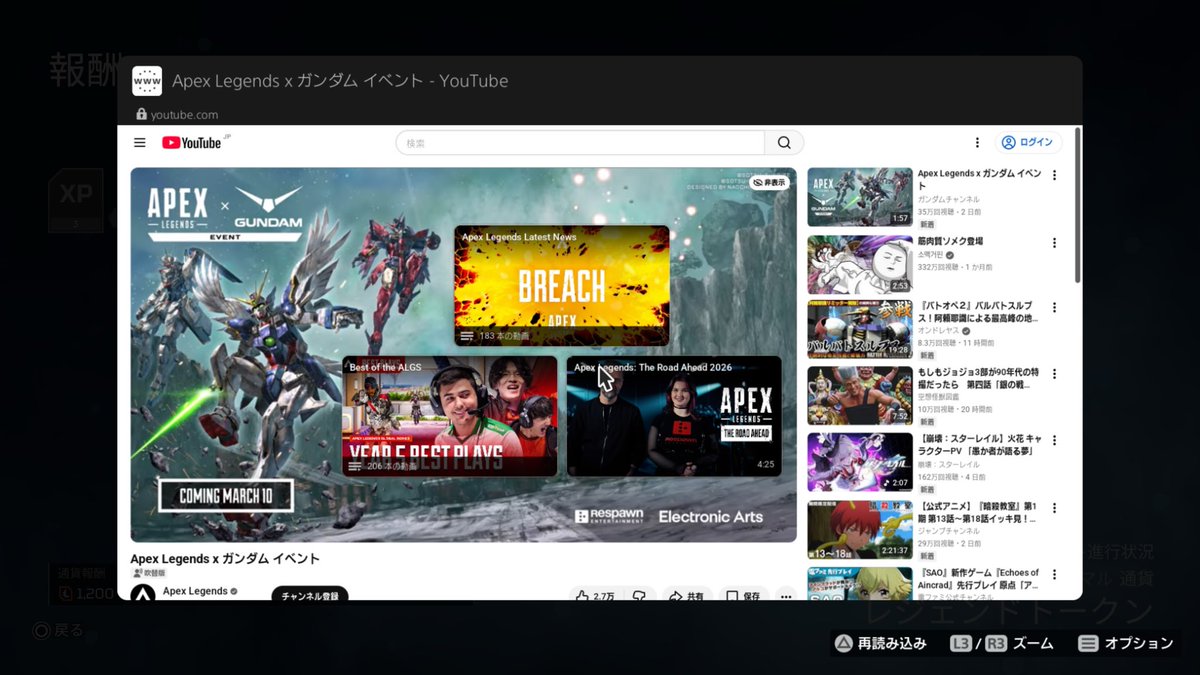Click the lock icon beside youtube.com
1200x675 pixels.
pyautogui.click(x=141, y=114)
